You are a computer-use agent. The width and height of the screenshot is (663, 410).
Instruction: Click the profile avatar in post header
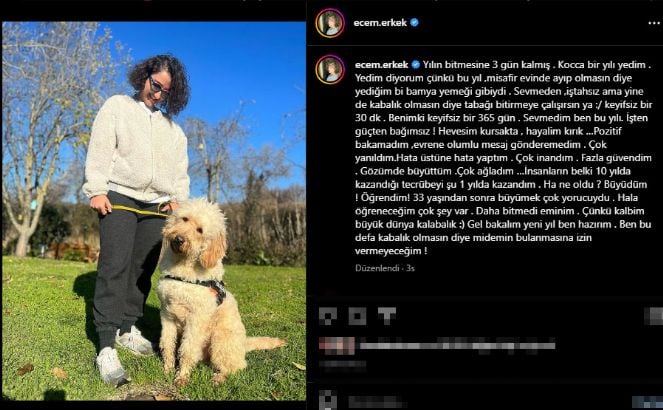(330, 23)
